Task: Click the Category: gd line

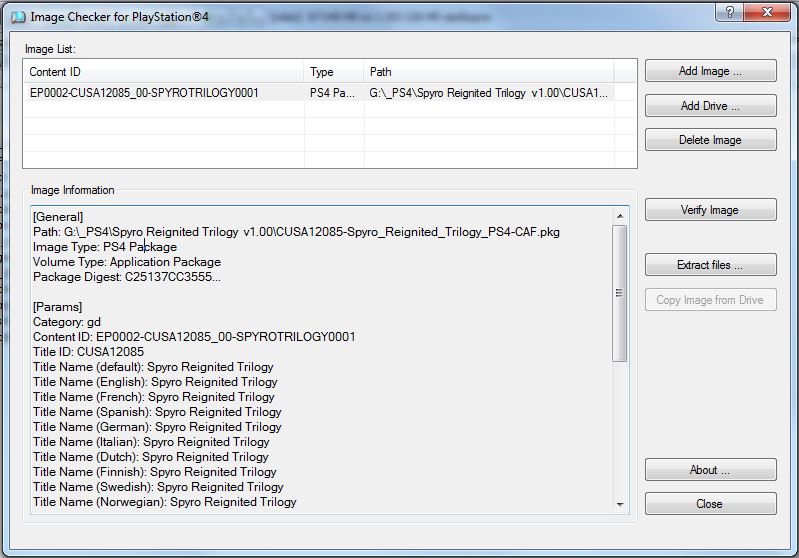Action: coord(67,322)
